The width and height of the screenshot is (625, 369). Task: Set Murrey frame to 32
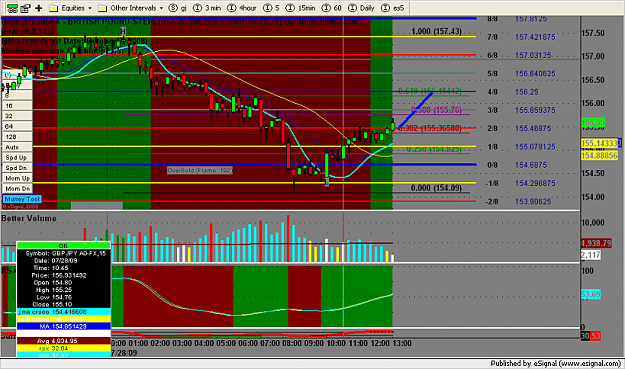tap(17, 116)
